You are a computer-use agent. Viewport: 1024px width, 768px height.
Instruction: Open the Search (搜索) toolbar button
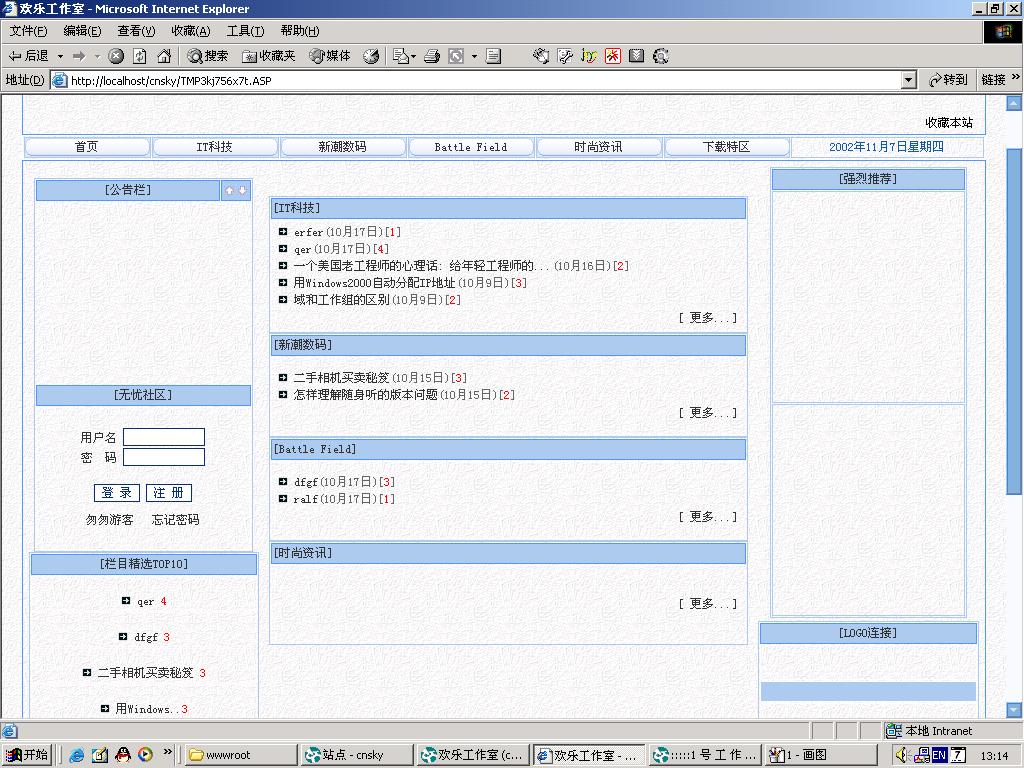point(207,56)
